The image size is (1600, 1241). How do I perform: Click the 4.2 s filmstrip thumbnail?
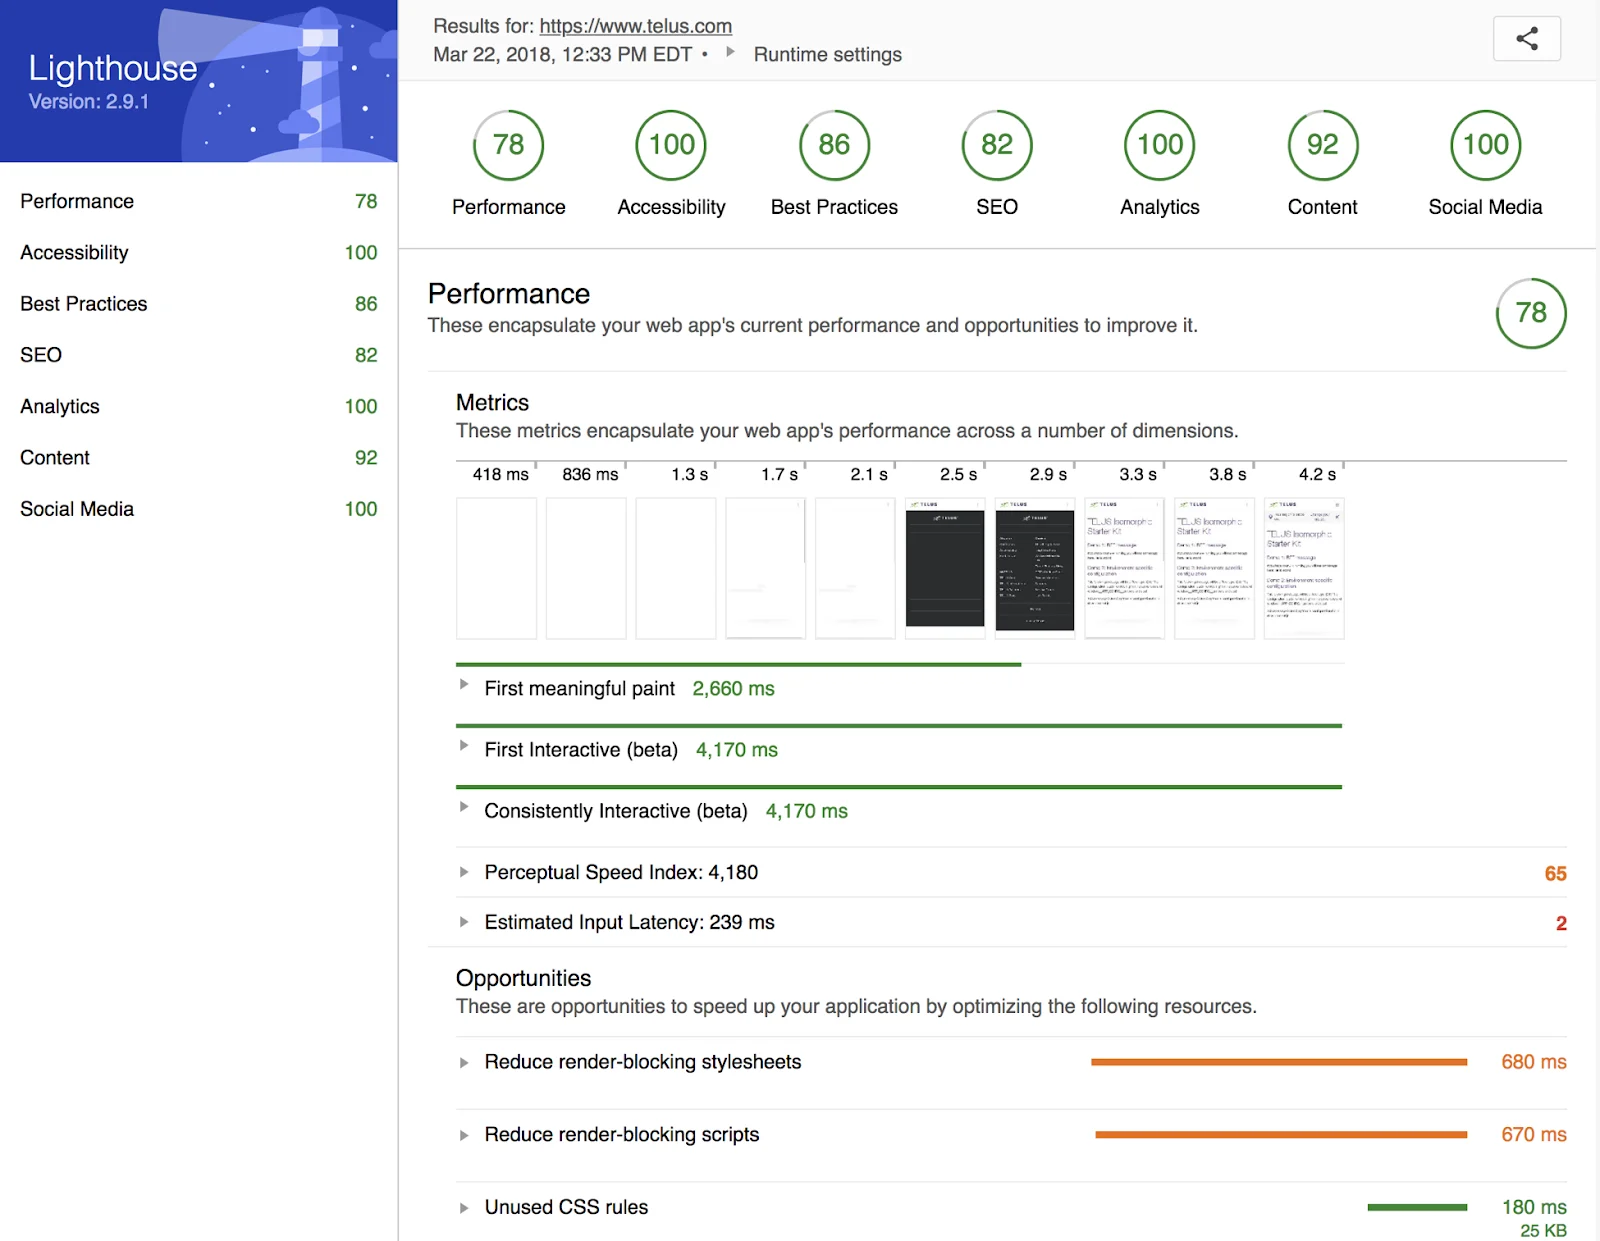[1304, 568]
